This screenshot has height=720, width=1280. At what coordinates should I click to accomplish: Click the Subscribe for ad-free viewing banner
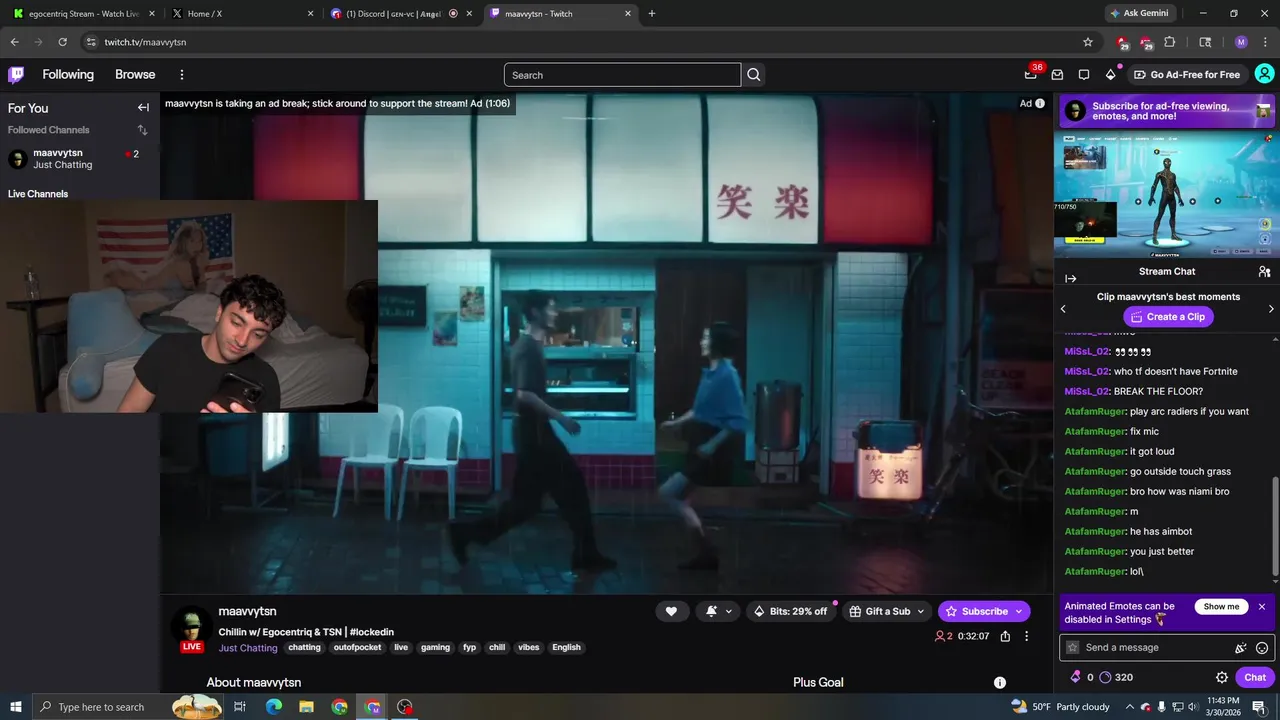[1166, 111]
